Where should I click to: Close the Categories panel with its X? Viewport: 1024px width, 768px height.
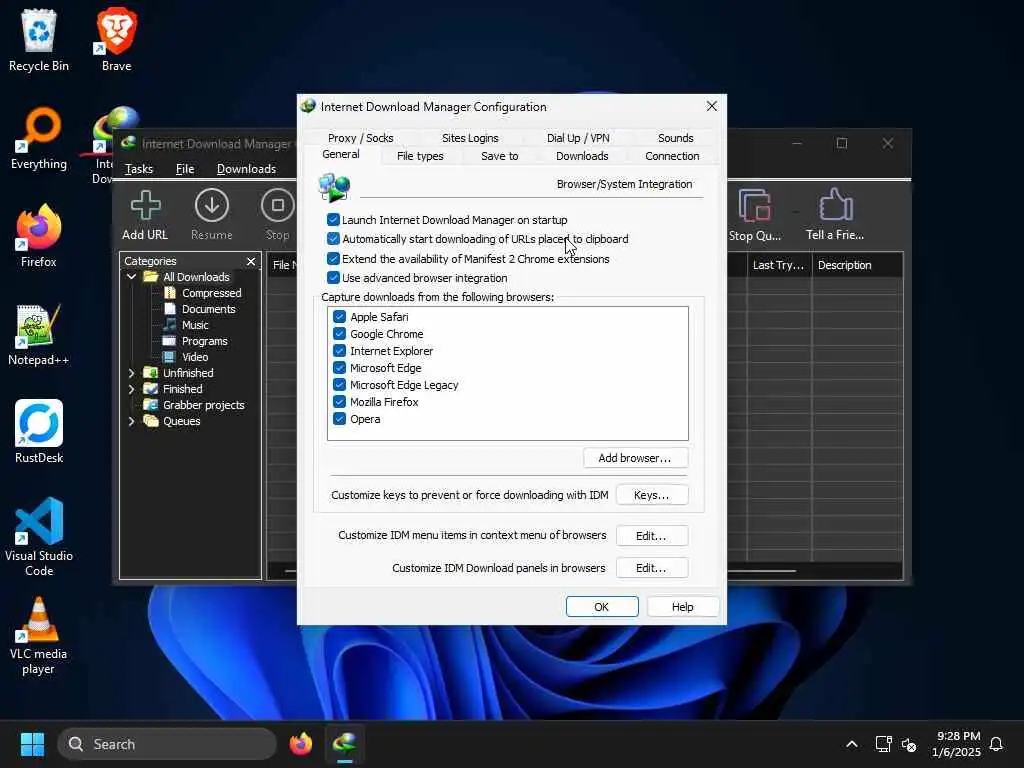251,261
